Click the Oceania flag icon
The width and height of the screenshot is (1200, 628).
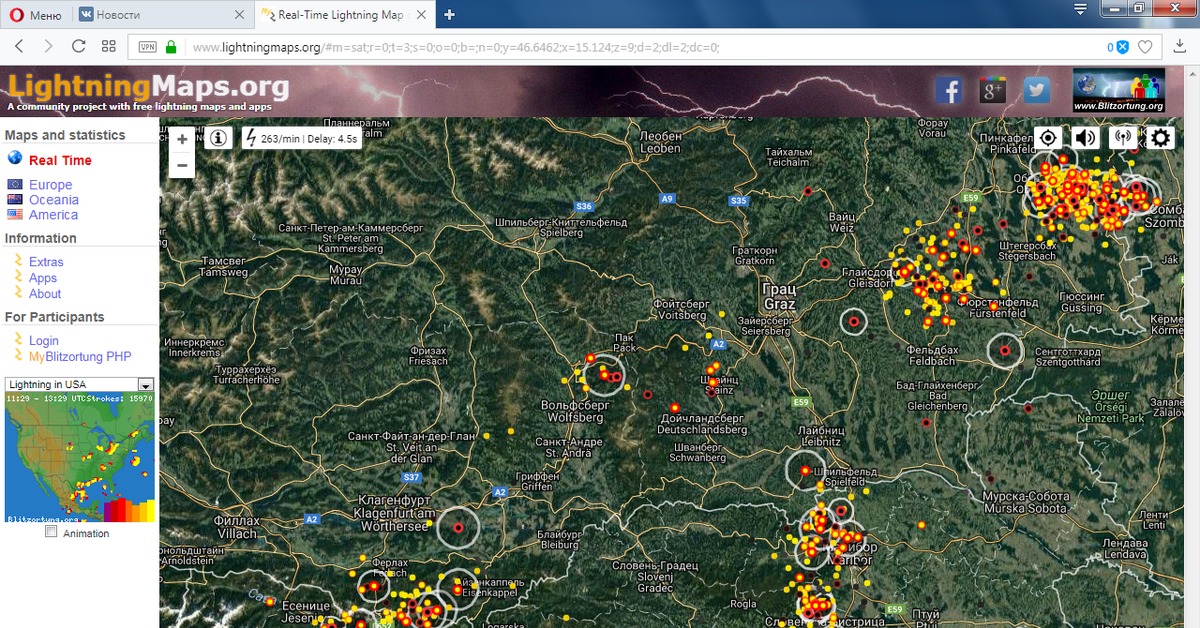coord(15,199)
